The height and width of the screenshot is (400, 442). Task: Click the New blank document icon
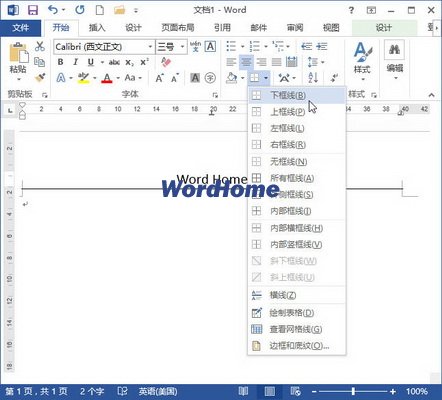tap(100, 10)
